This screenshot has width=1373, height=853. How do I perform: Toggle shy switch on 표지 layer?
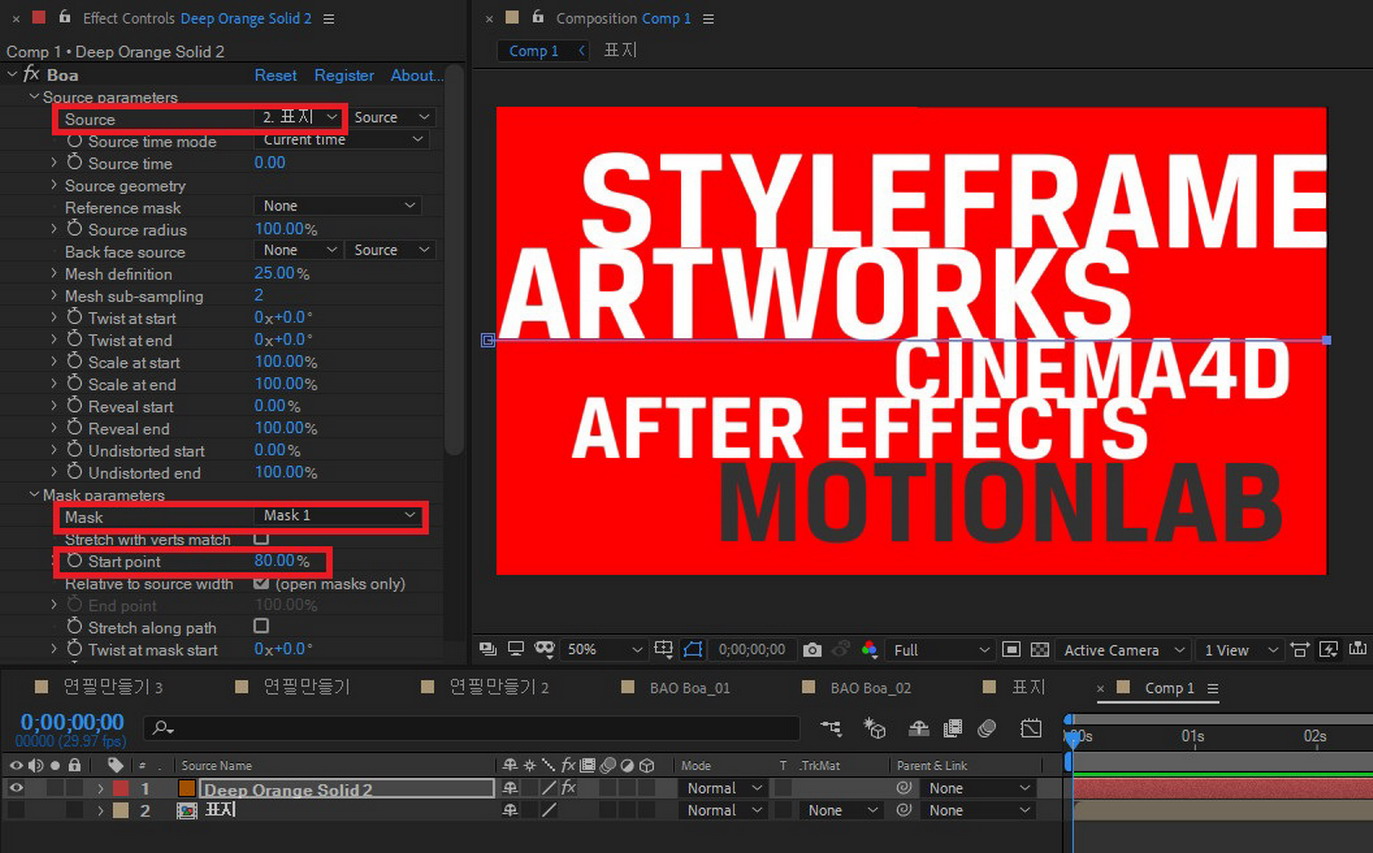[x=510, y=810]
